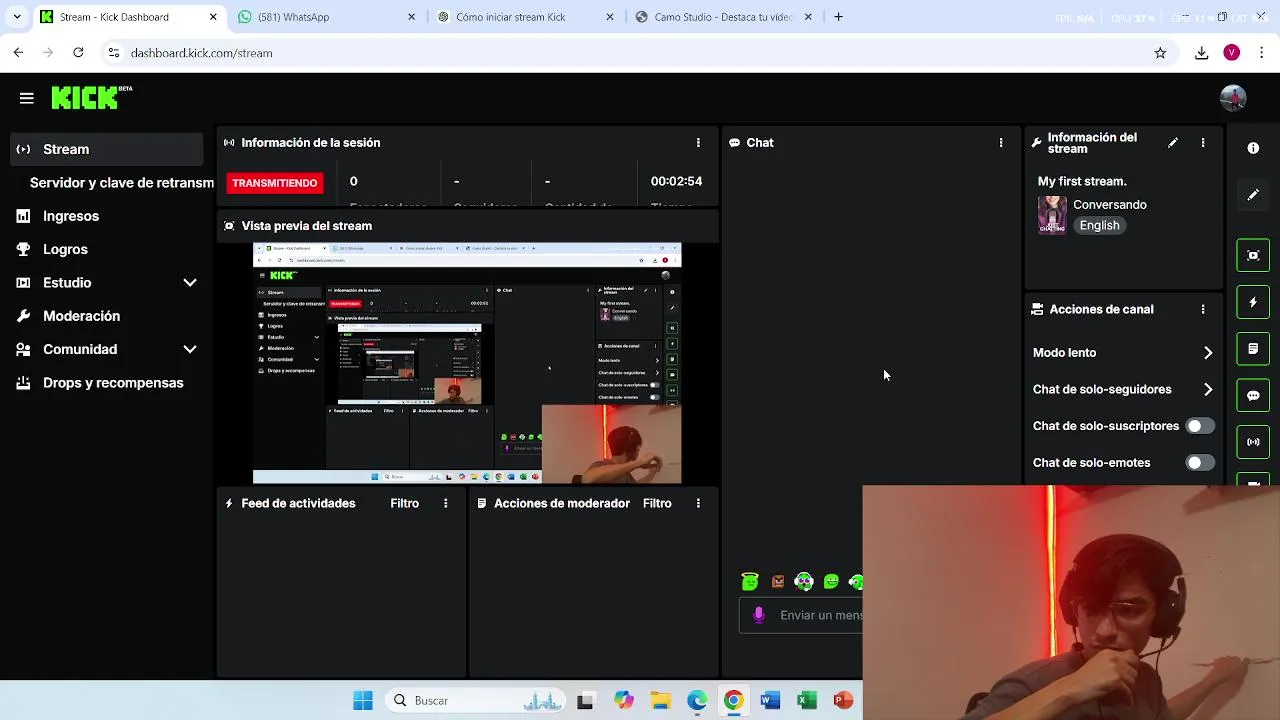Expand Modo lento options arrow
The width and height of the screenshot is (1280, 720).
[1208, 353]
